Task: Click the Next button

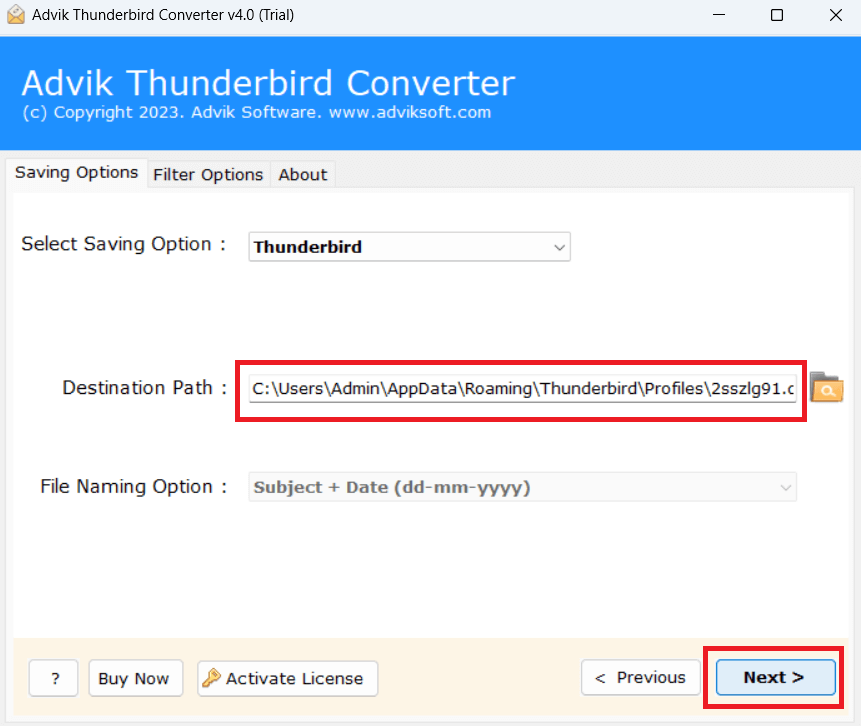Action: (775, 678)
